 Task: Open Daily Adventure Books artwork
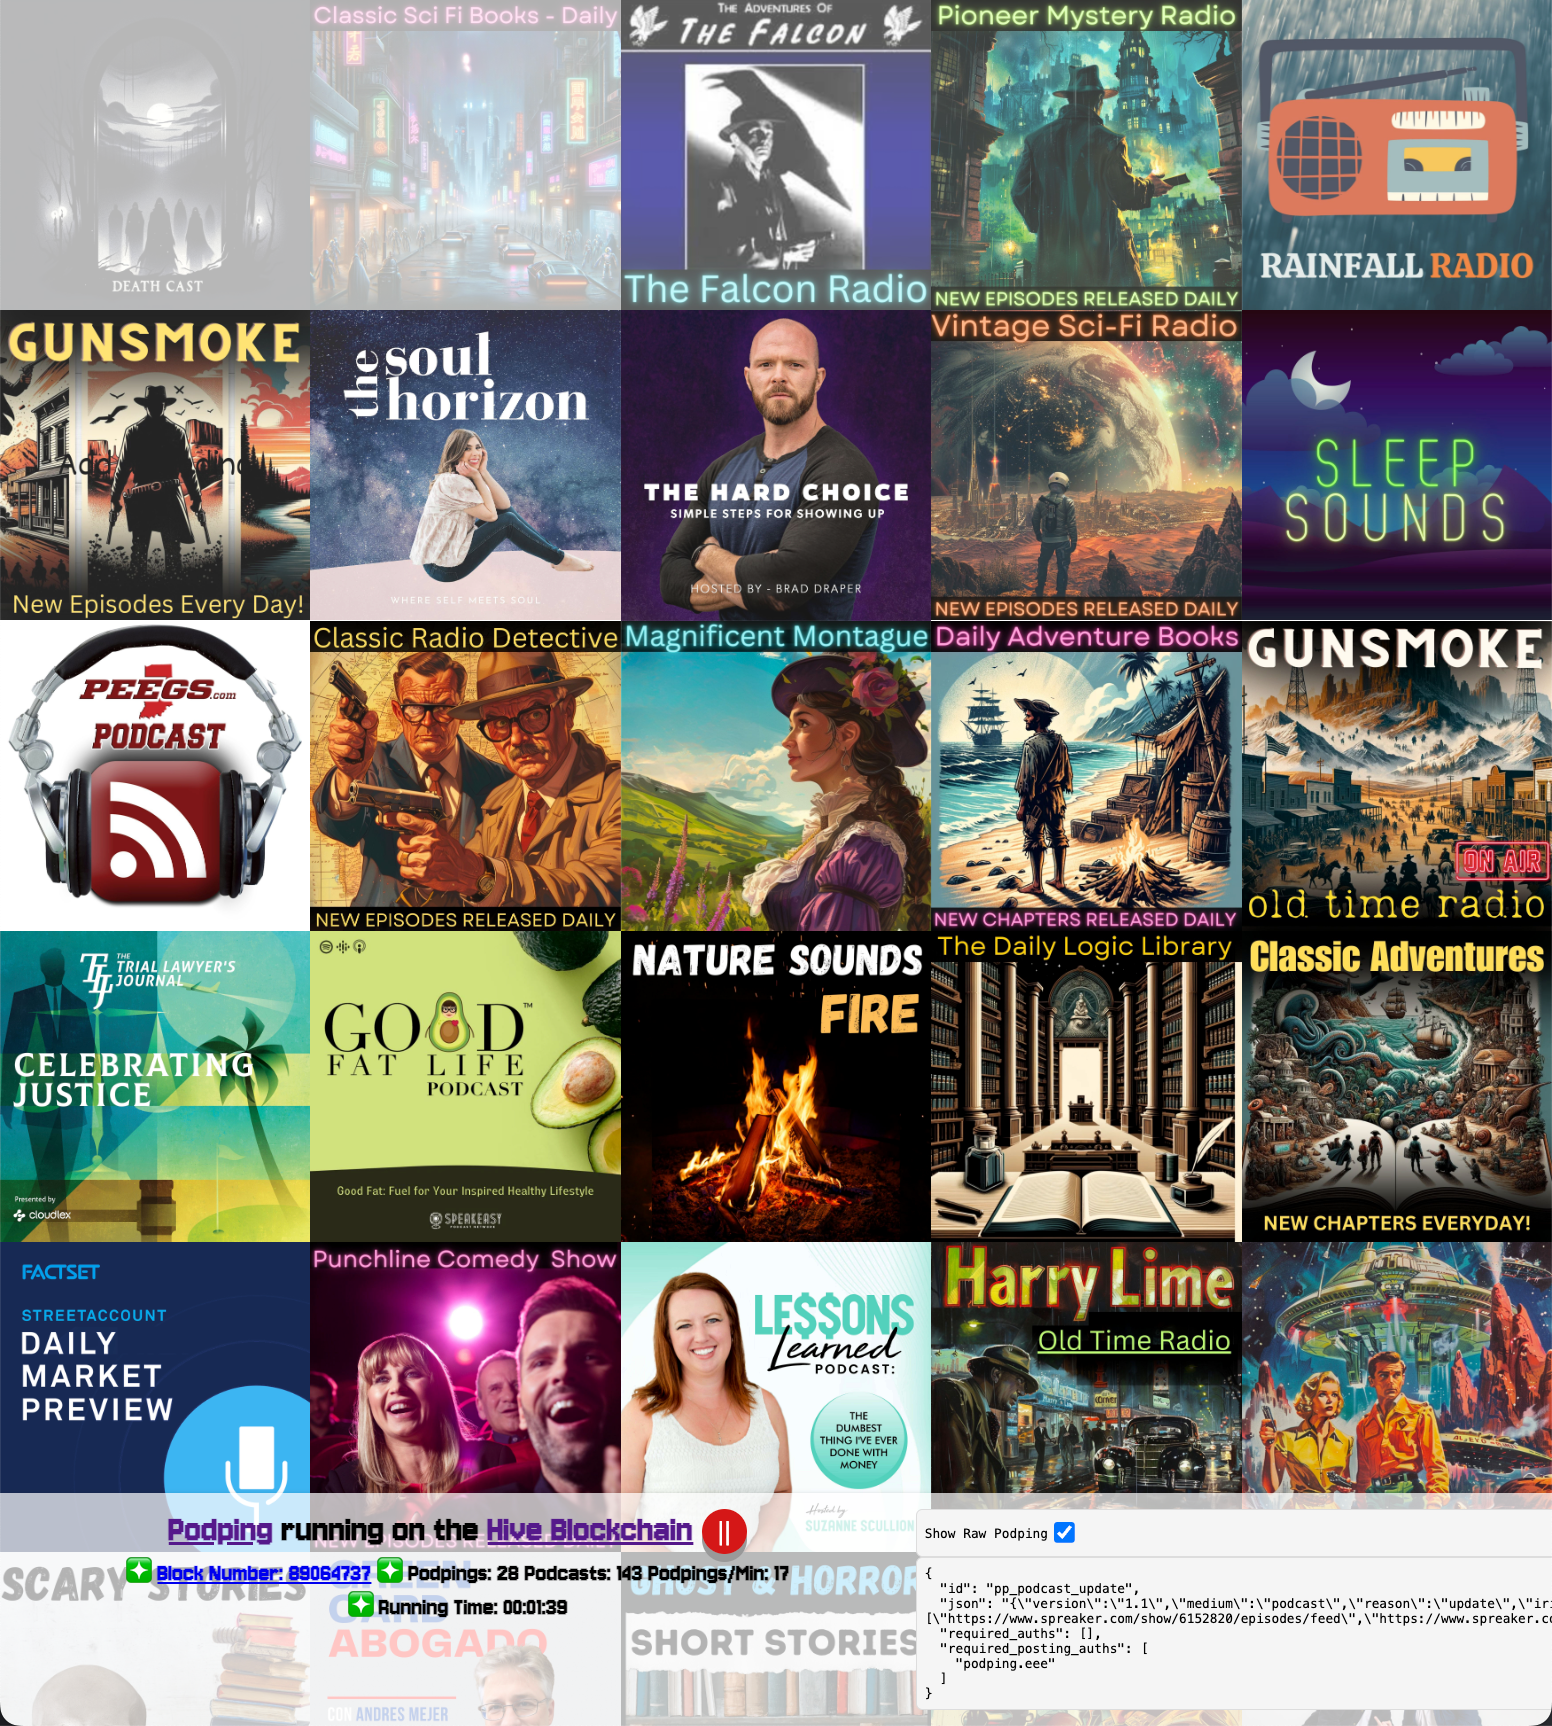(x=1086, y=776)
